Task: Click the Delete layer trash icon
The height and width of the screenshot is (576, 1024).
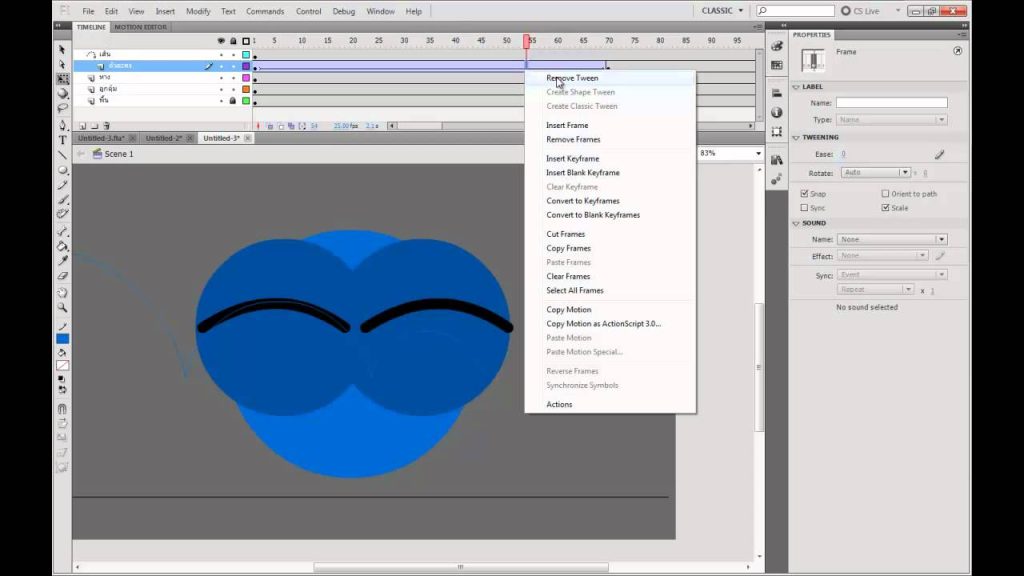Action: (x=106, y=126)
